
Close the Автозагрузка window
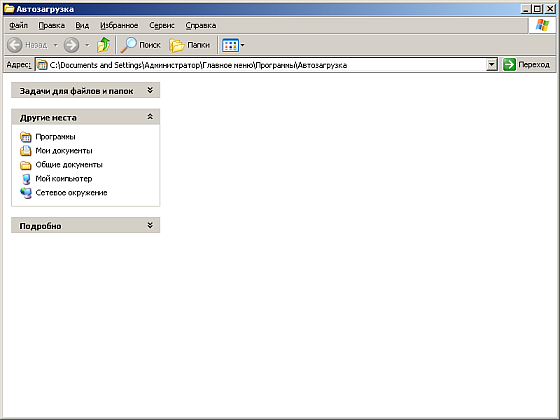tap(550, 9)
